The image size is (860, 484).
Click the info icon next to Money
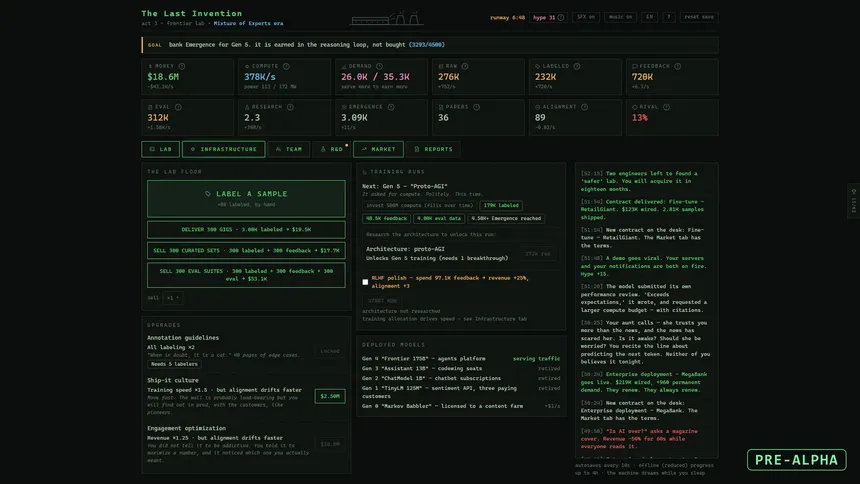[182, 66]
